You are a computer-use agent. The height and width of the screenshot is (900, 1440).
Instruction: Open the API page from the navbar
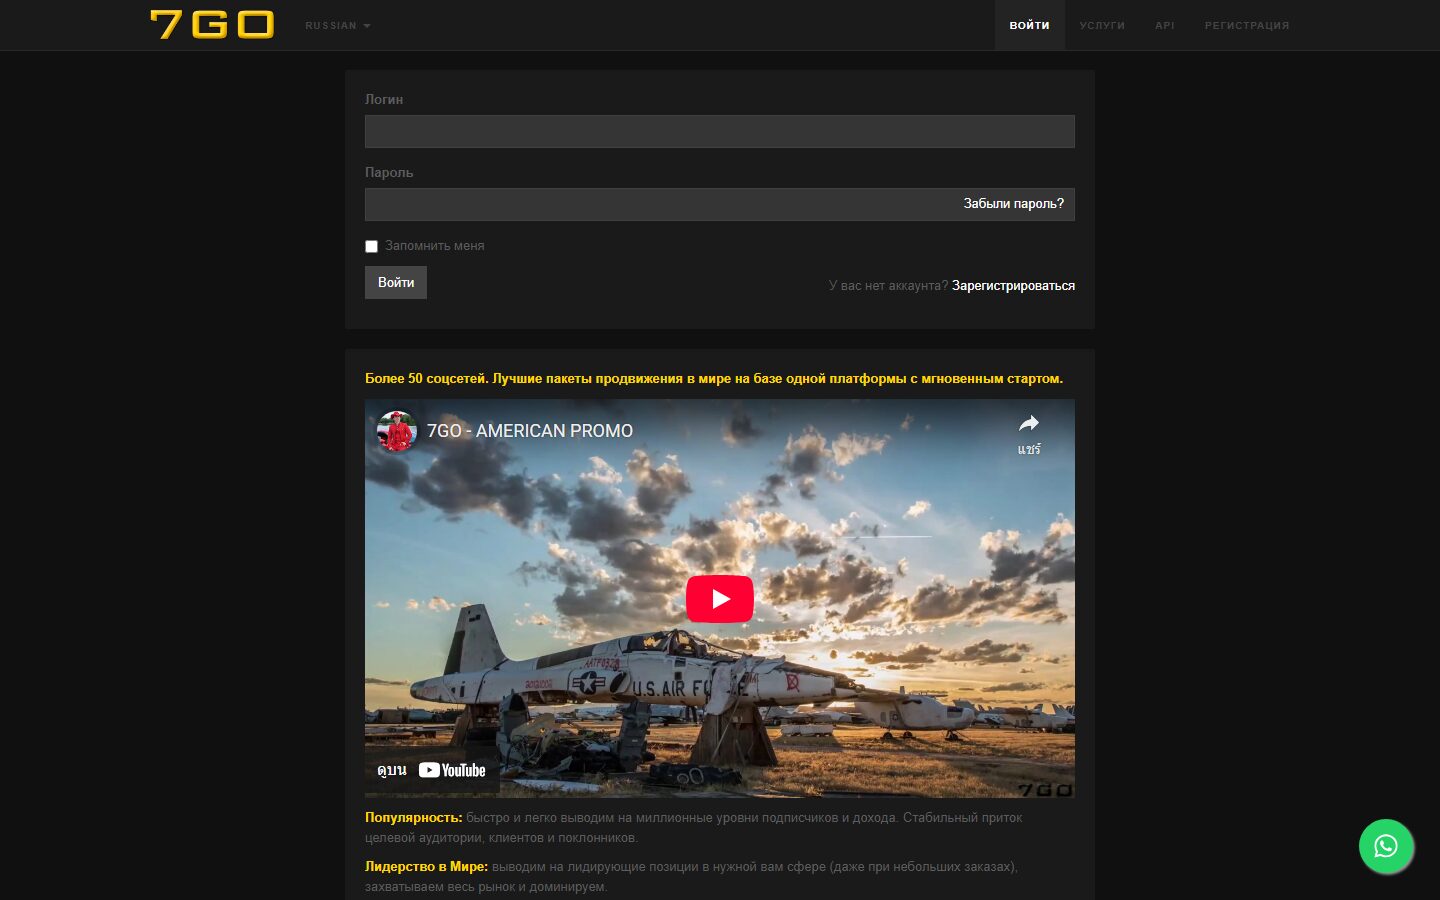[x=1164, y=25]
